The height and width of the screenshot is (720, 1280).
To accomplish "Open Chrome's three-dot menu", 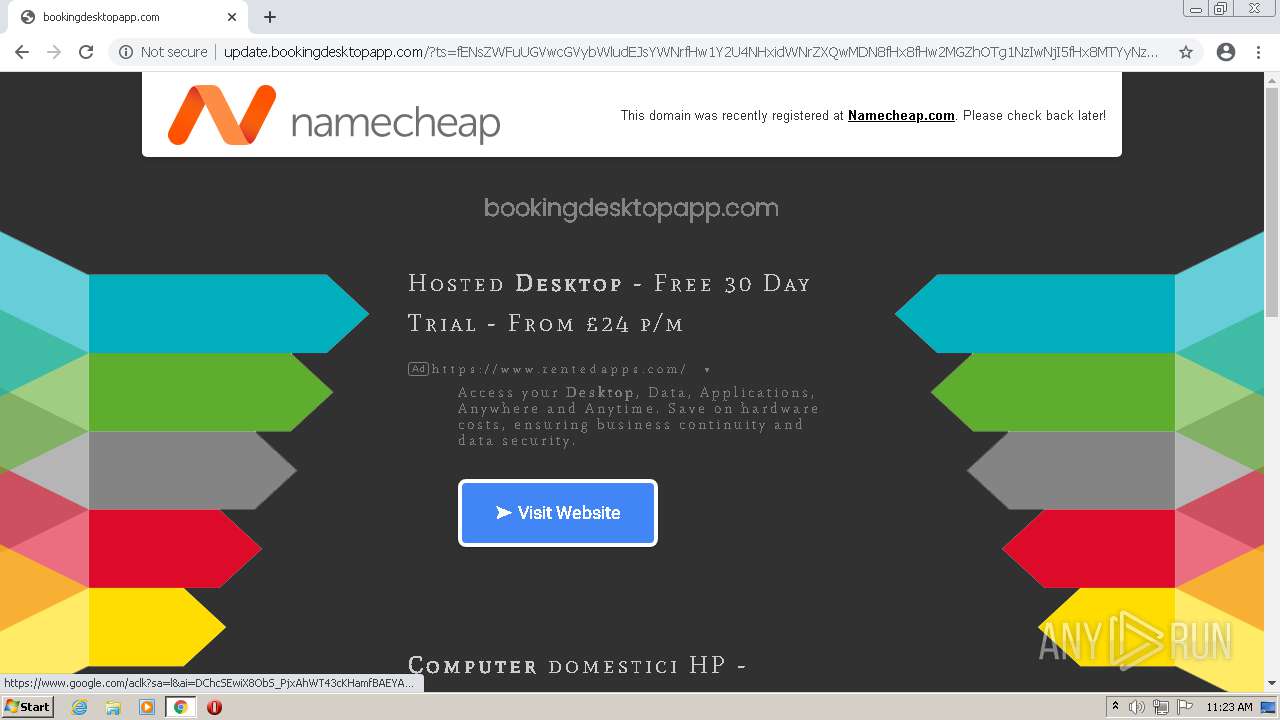I will coord(1258,52).
